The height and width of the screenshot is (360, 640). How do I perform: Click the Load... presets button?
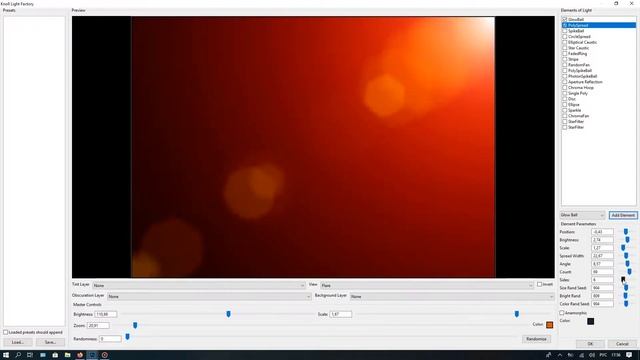pyautogui.click(x=18, y=342)
